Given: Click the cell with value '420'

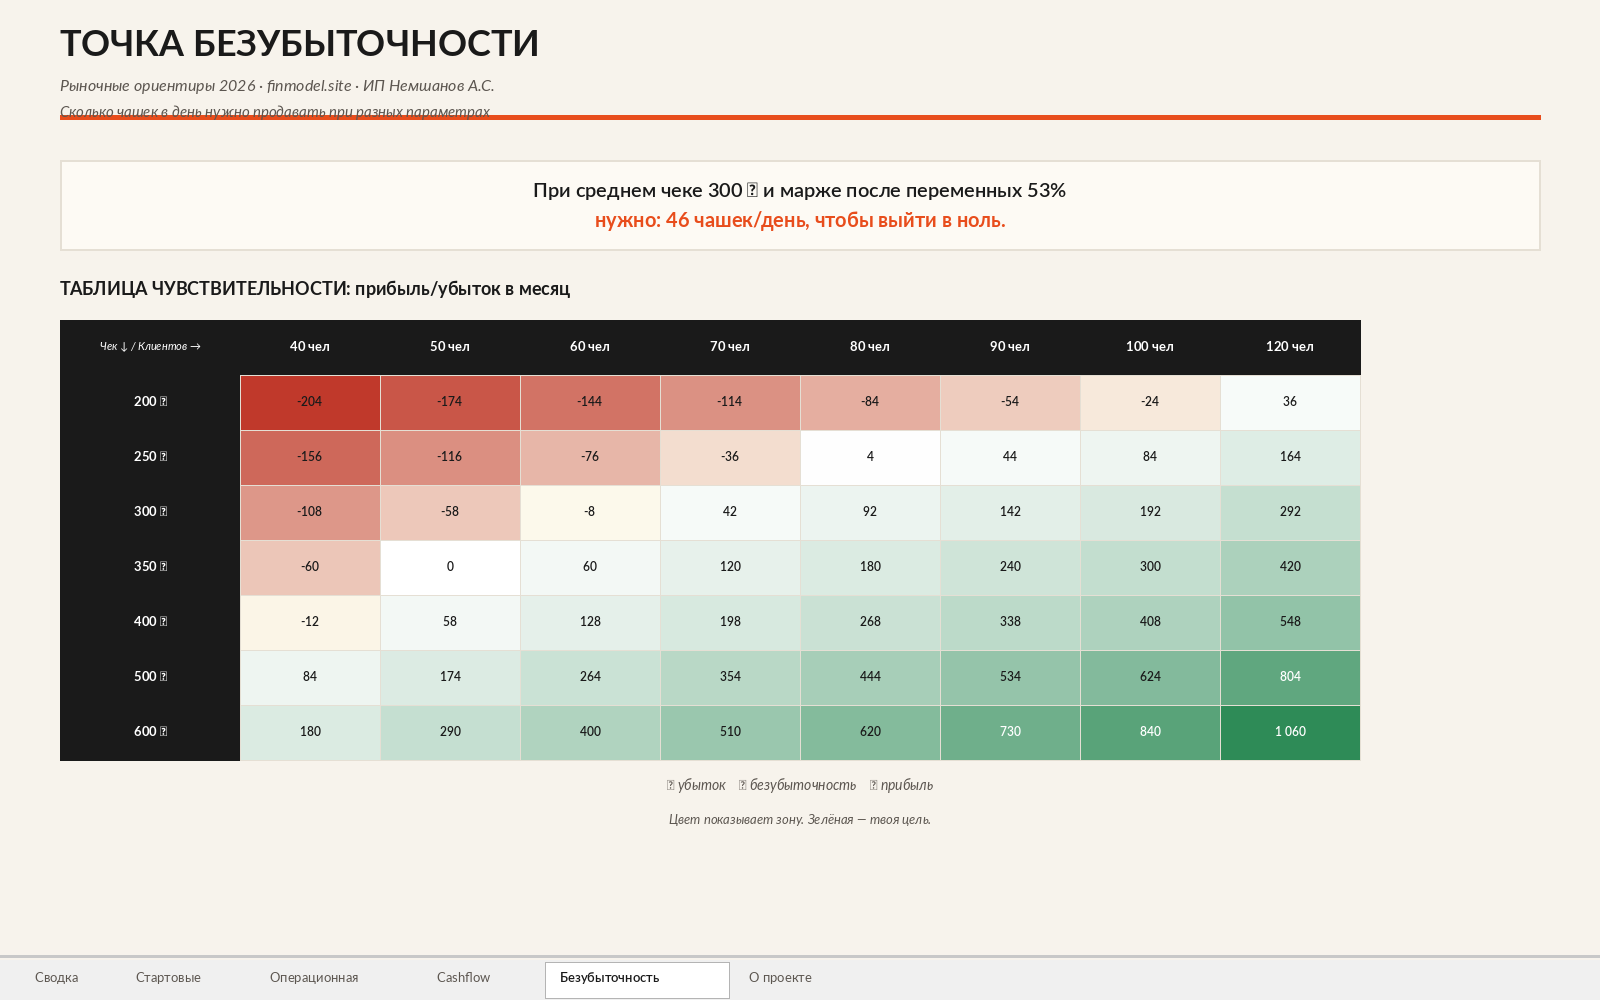Looking at the screenshot, I should pyautogui.click(x=1290, y=567).
